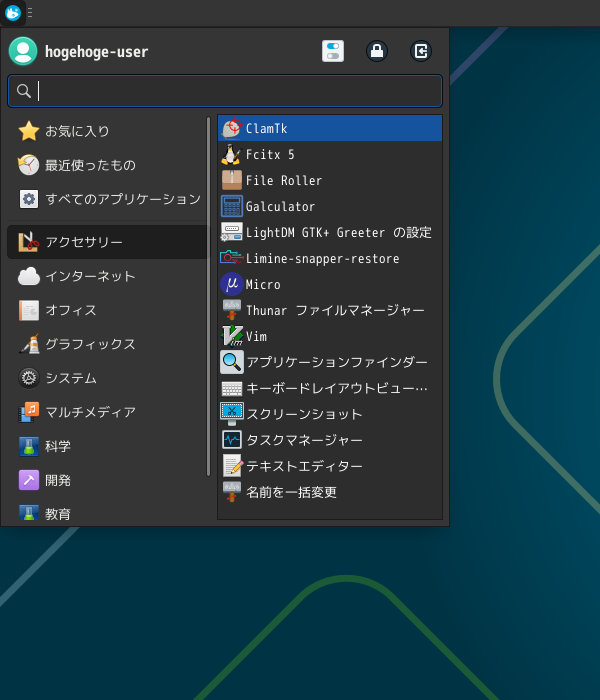Click the panel handle dots beside launcher
Viewport: 600px width, 700px height.
[30, 12]
